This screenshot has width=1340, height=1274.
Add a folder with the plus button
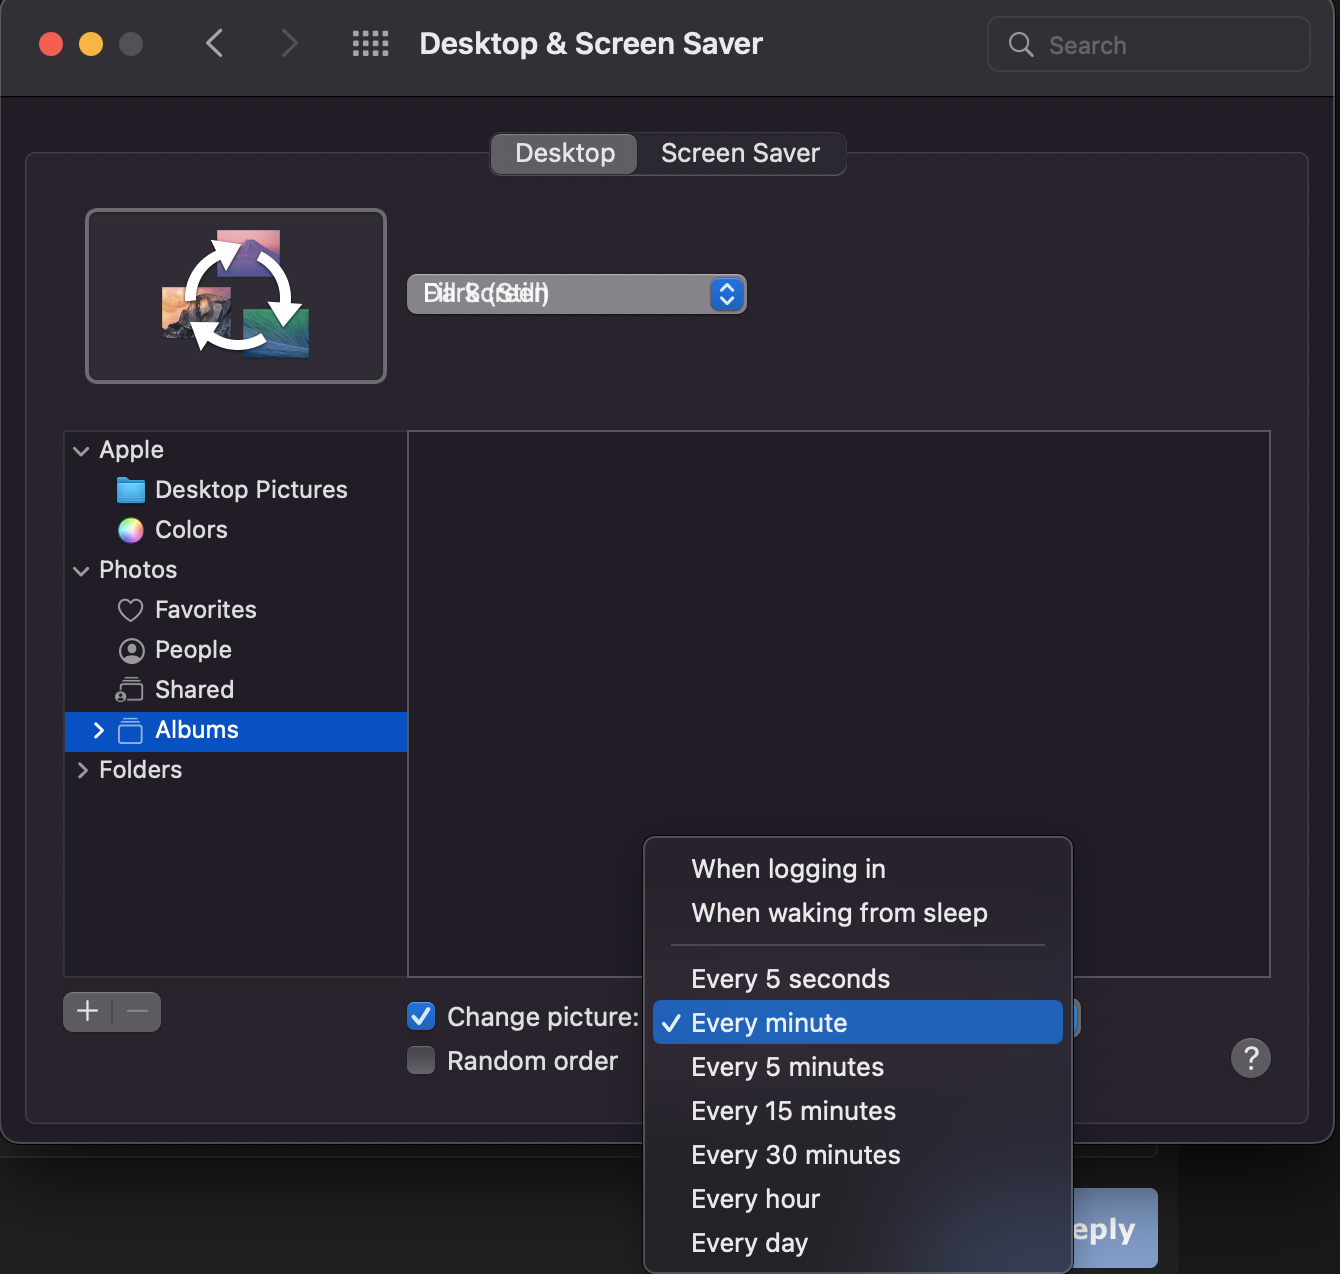click(88, 1012)
